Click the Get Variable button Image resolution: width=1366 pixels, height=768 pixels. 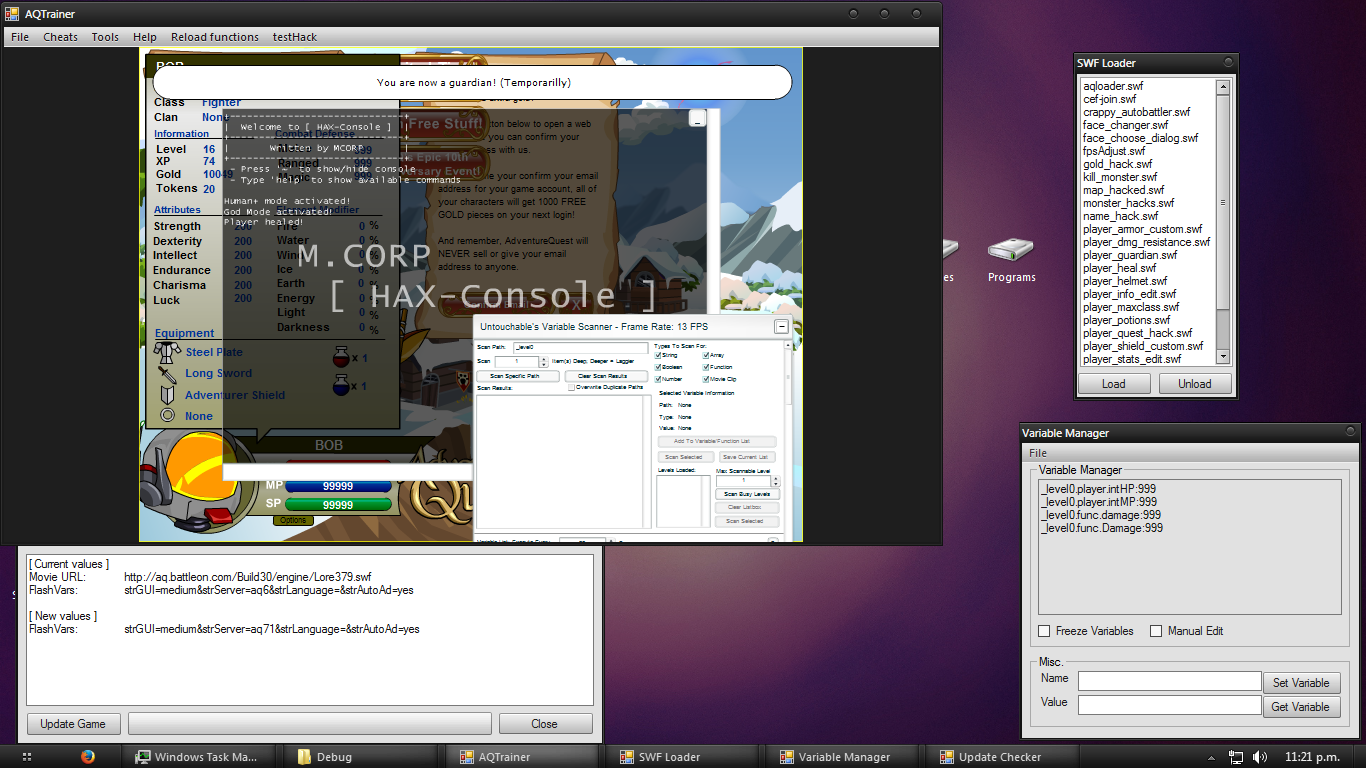coord(1301,707)
